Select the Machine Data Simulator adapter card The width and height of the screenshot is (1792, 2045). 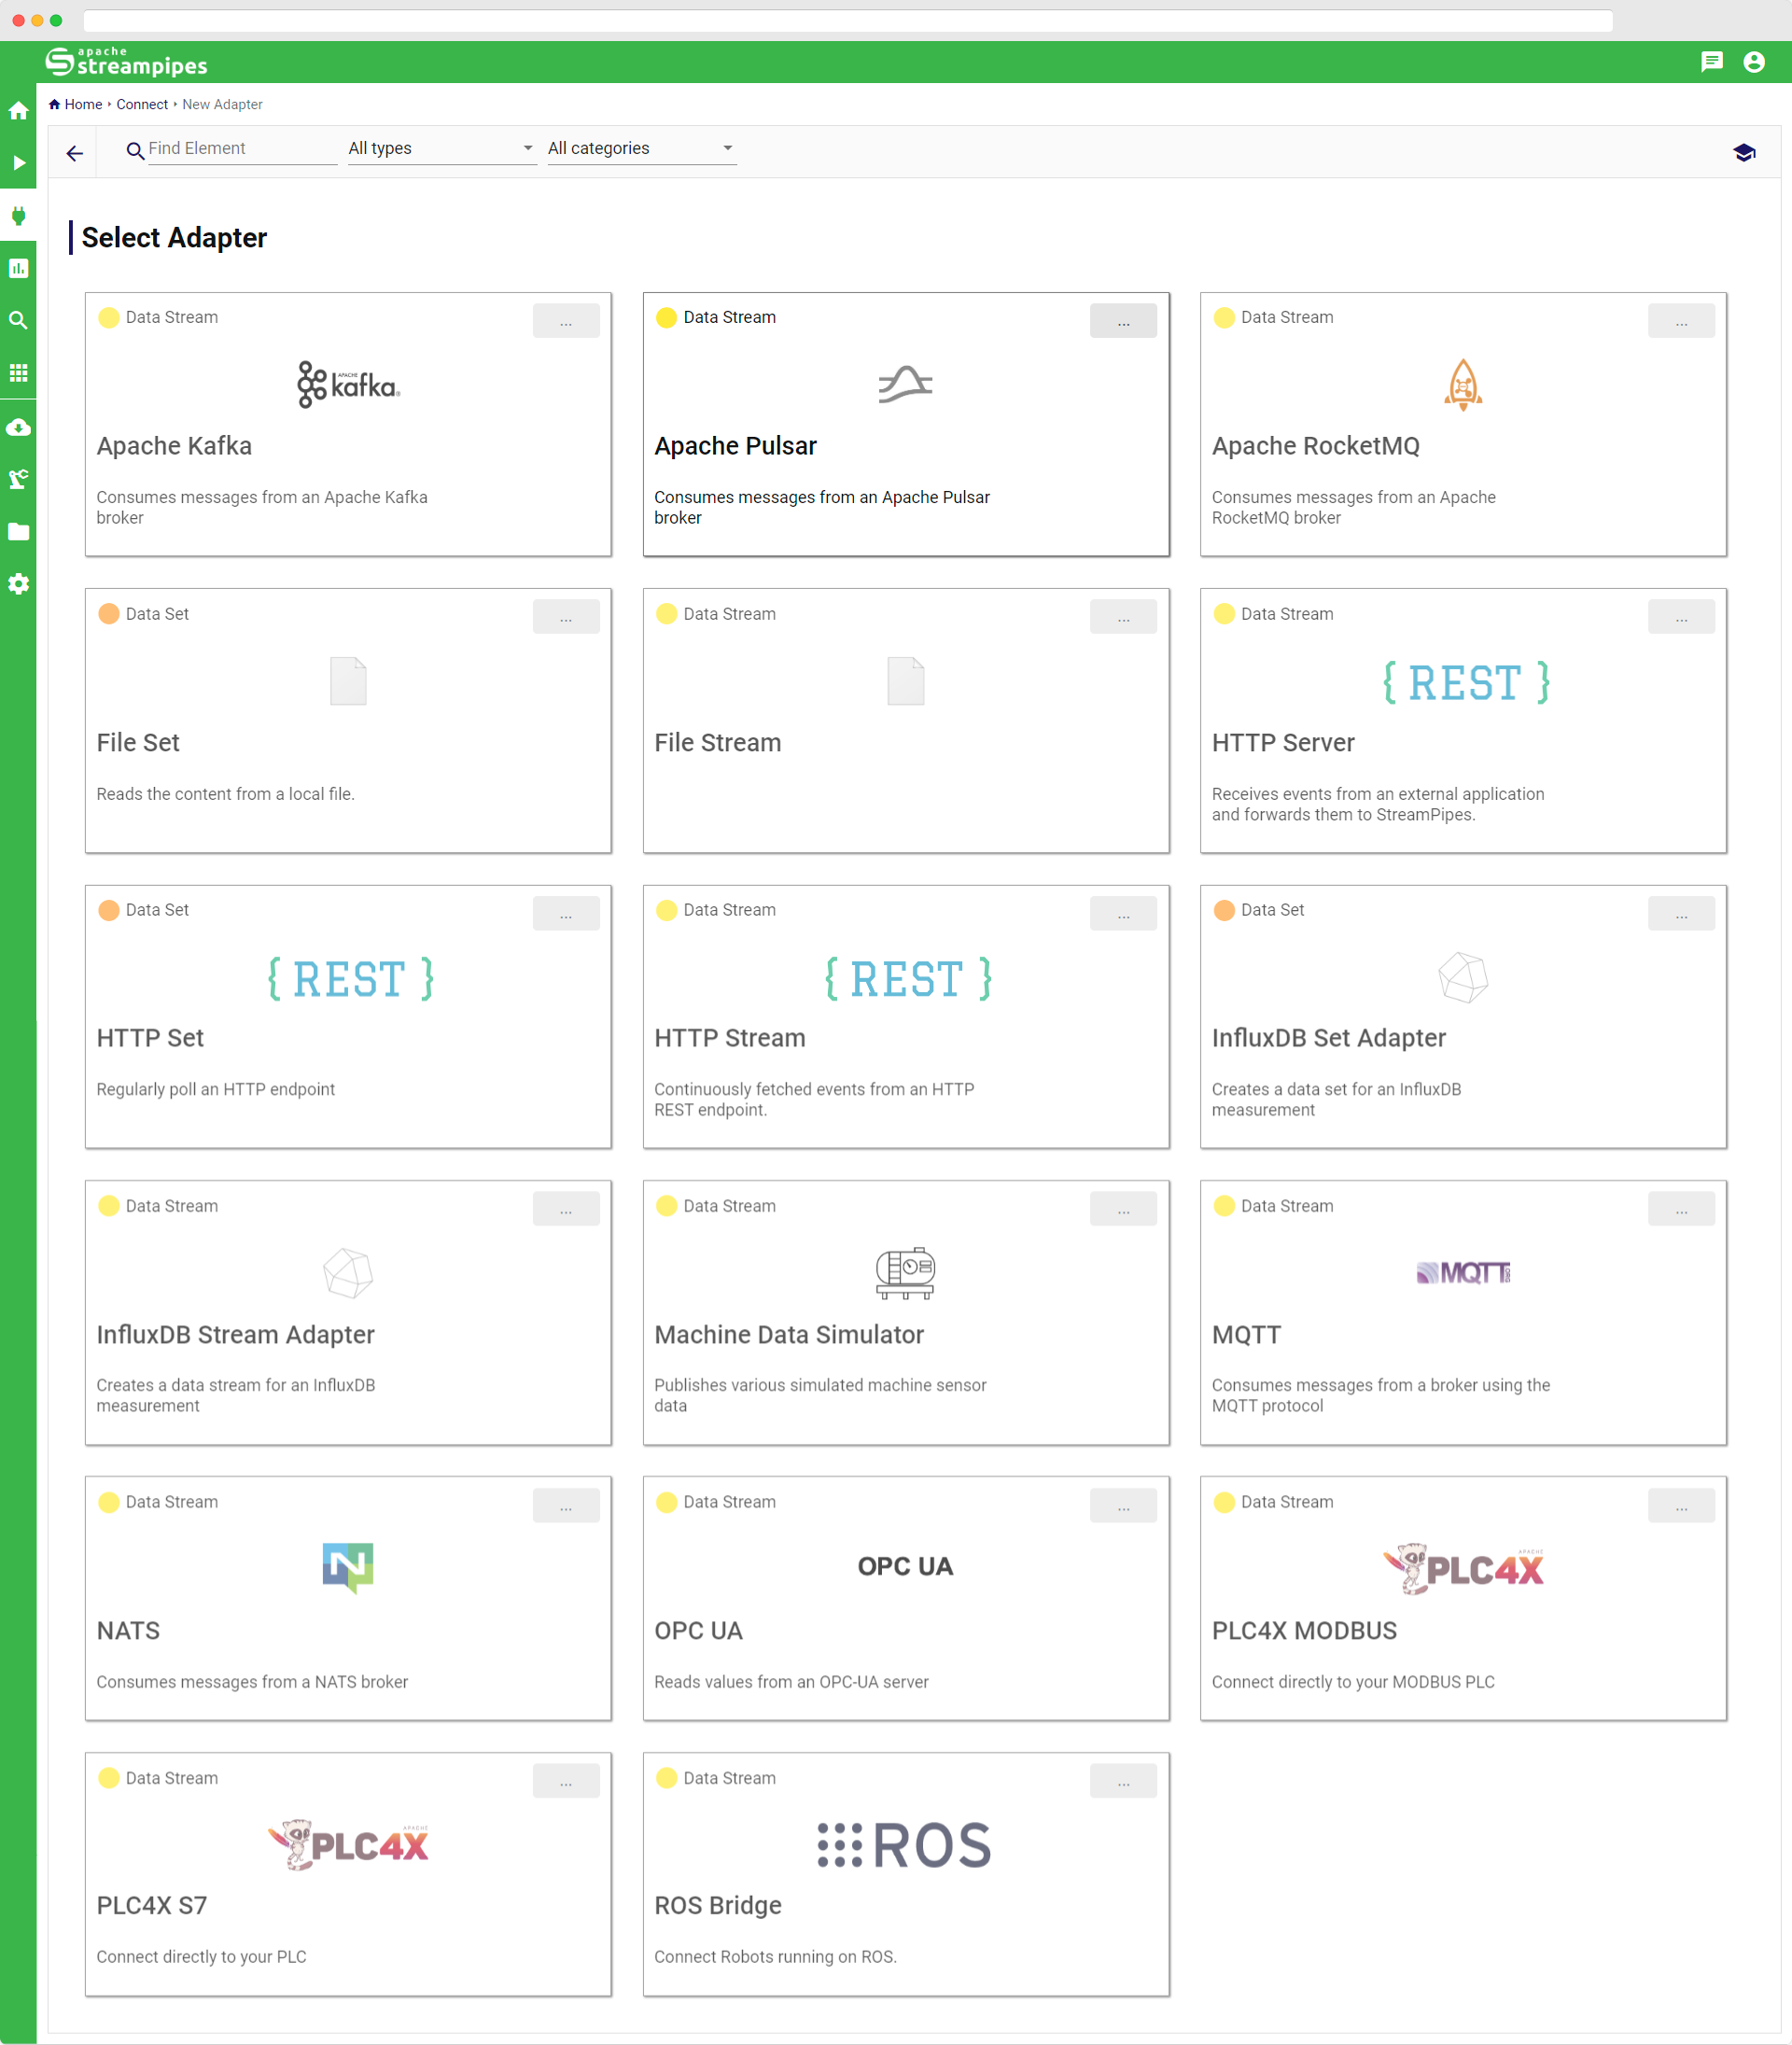[x=905, y=1311]
